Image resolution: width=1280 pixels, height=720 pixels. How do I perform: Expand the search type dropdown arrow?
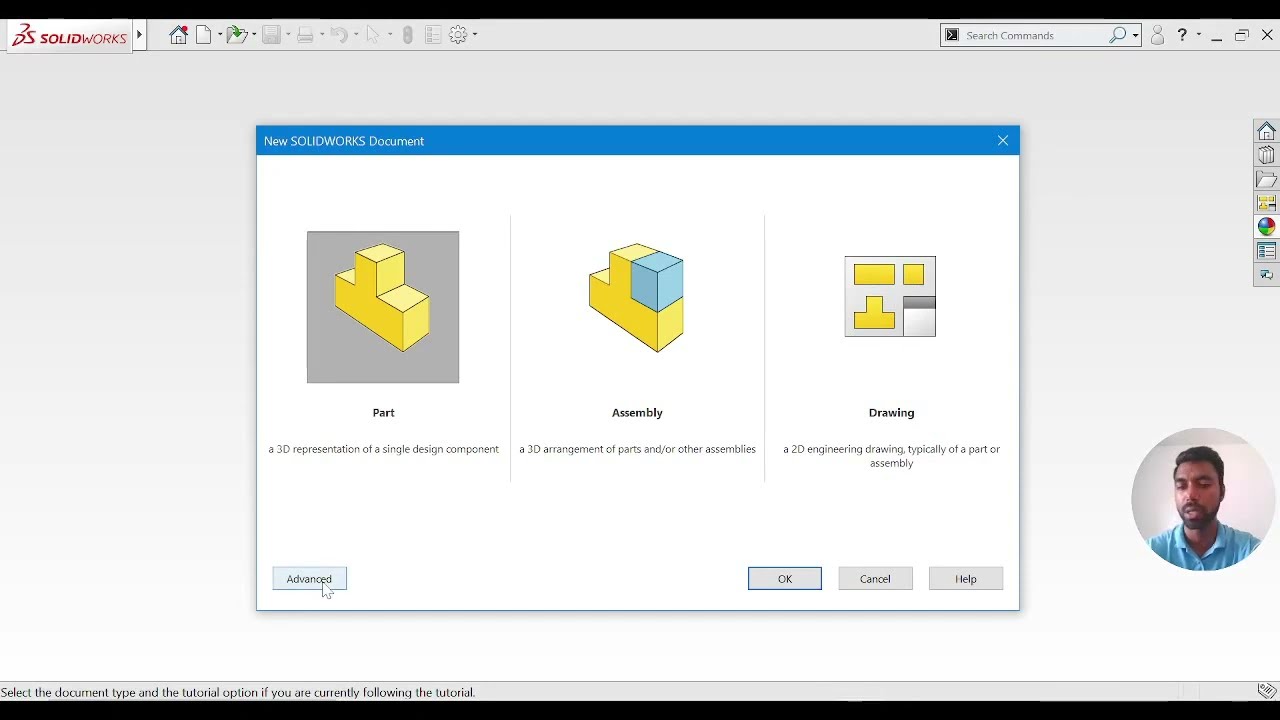1135,36
